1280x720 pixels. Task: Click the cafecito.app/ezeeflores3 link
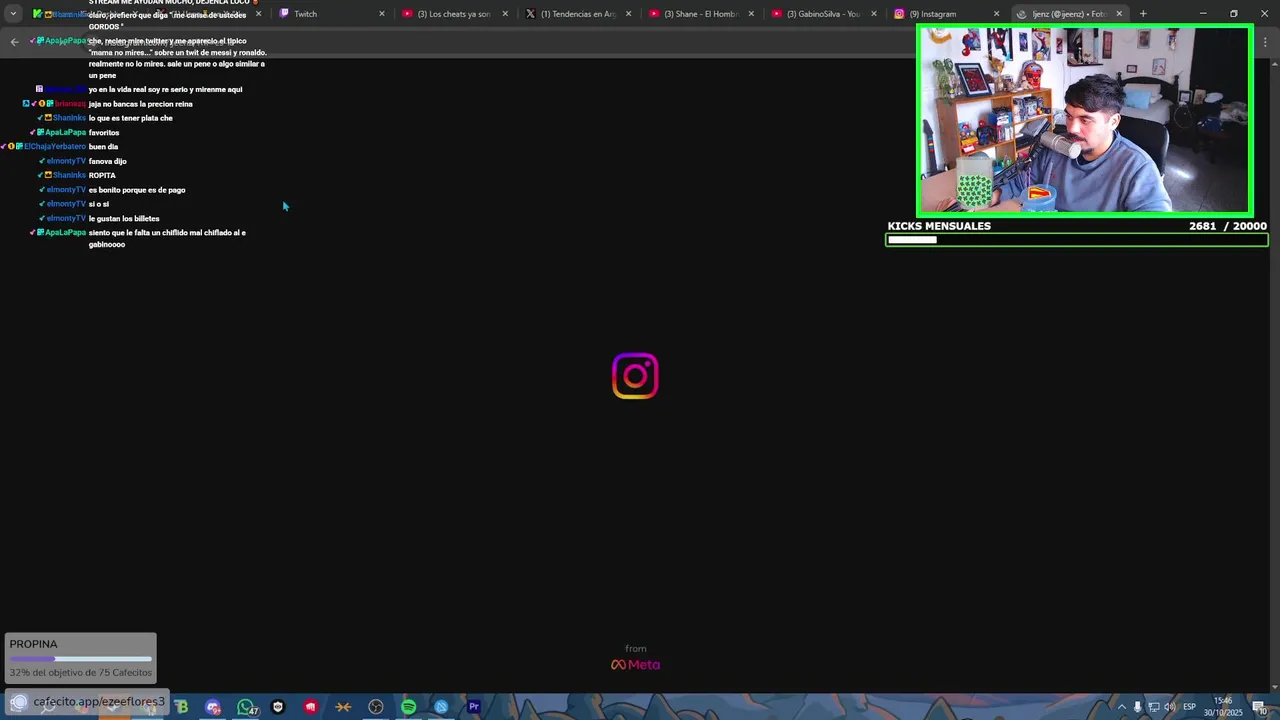coord(99,702)
